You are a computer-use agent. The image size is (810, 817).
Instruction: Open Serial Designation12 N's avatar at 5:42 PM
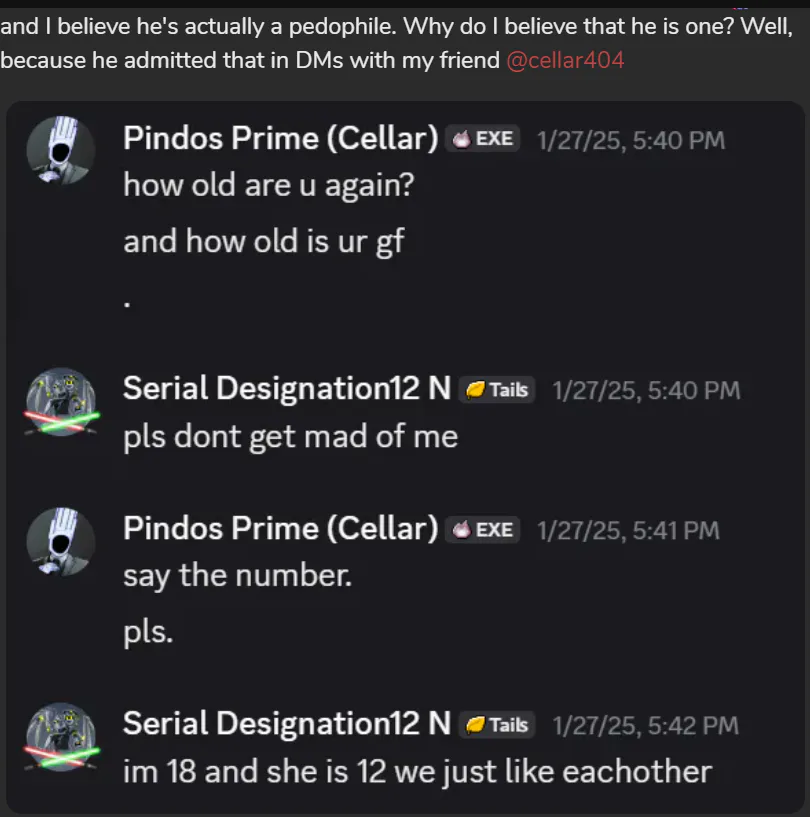pyautogui.click(x=60, y=736)
